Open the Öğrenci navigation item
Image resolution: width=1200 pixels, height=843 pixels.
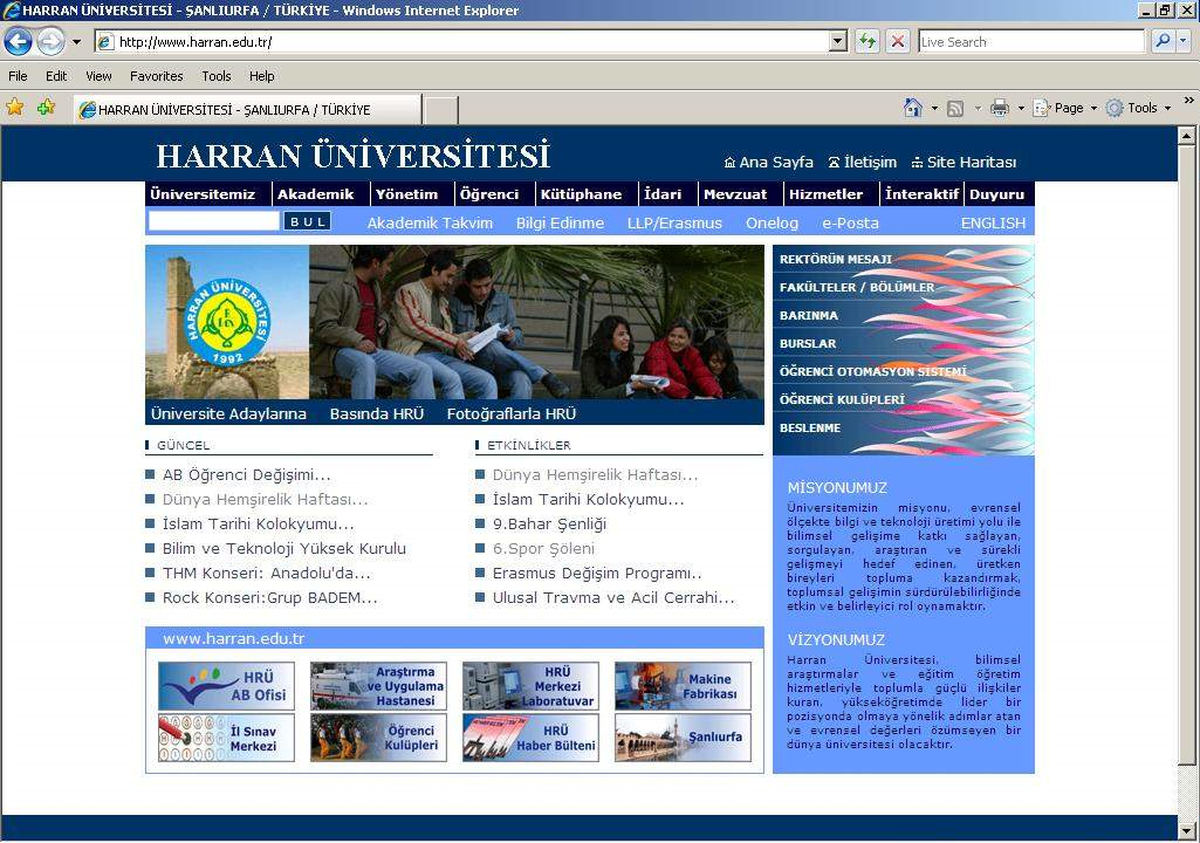pos(489,194)
